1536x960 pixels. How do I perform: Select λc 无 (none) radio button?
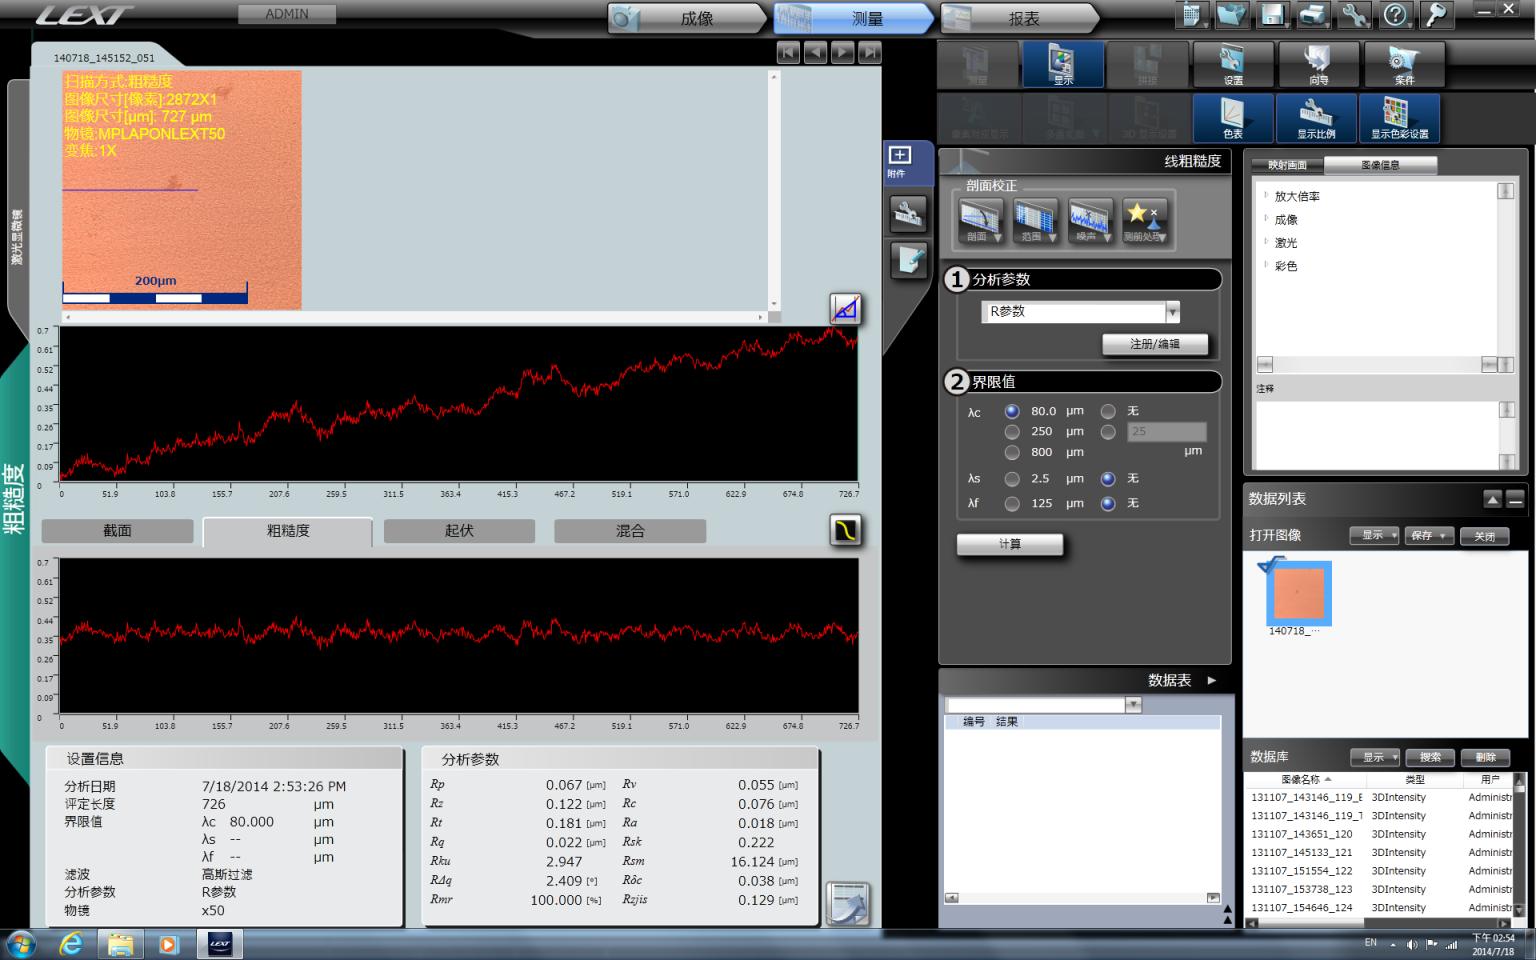pos(1108,411)
